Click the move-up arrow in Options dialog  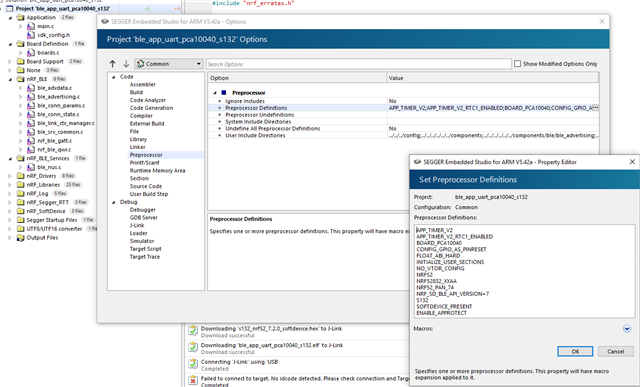[113, 64]
